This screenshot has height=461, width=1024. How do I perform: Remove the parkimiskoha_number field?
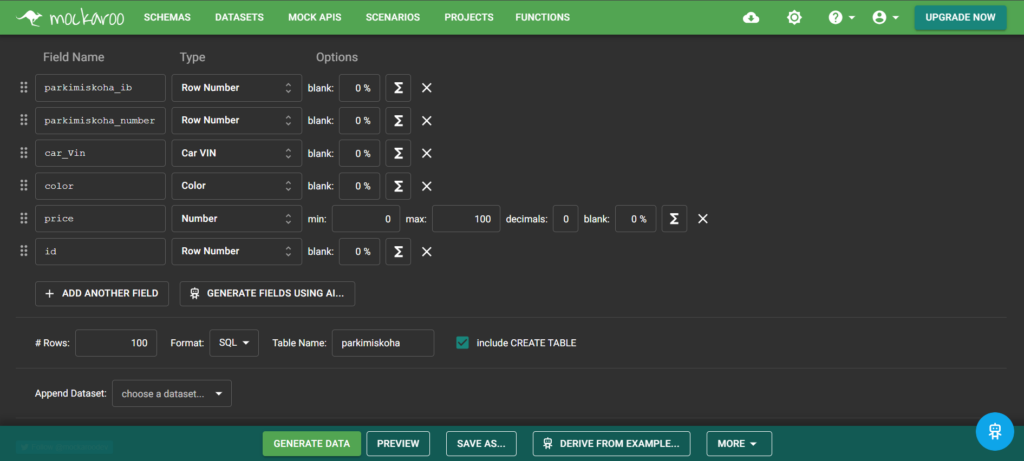coord(426,121)
